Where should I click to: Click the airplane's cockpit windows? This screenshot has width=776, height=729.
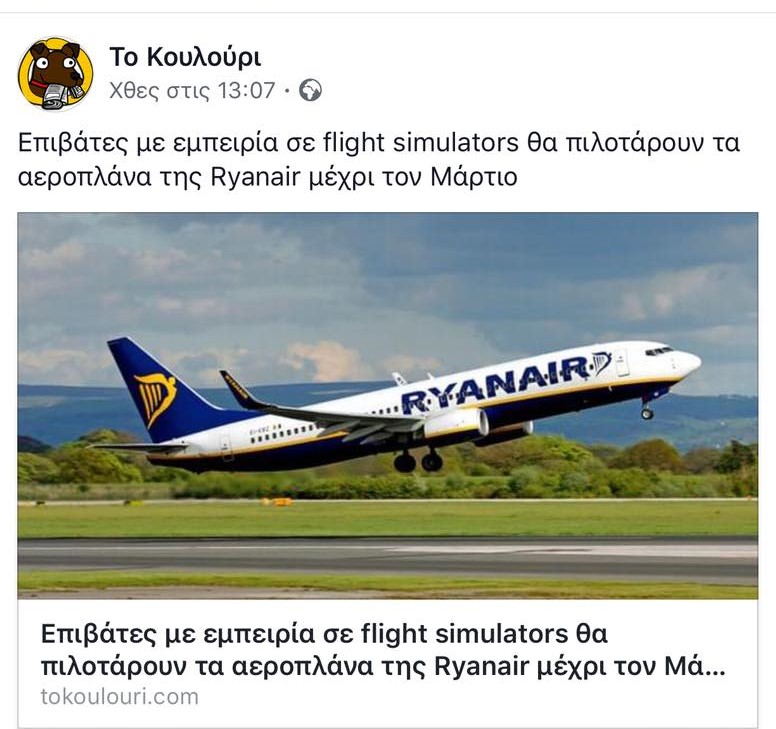tap(659, 351)
